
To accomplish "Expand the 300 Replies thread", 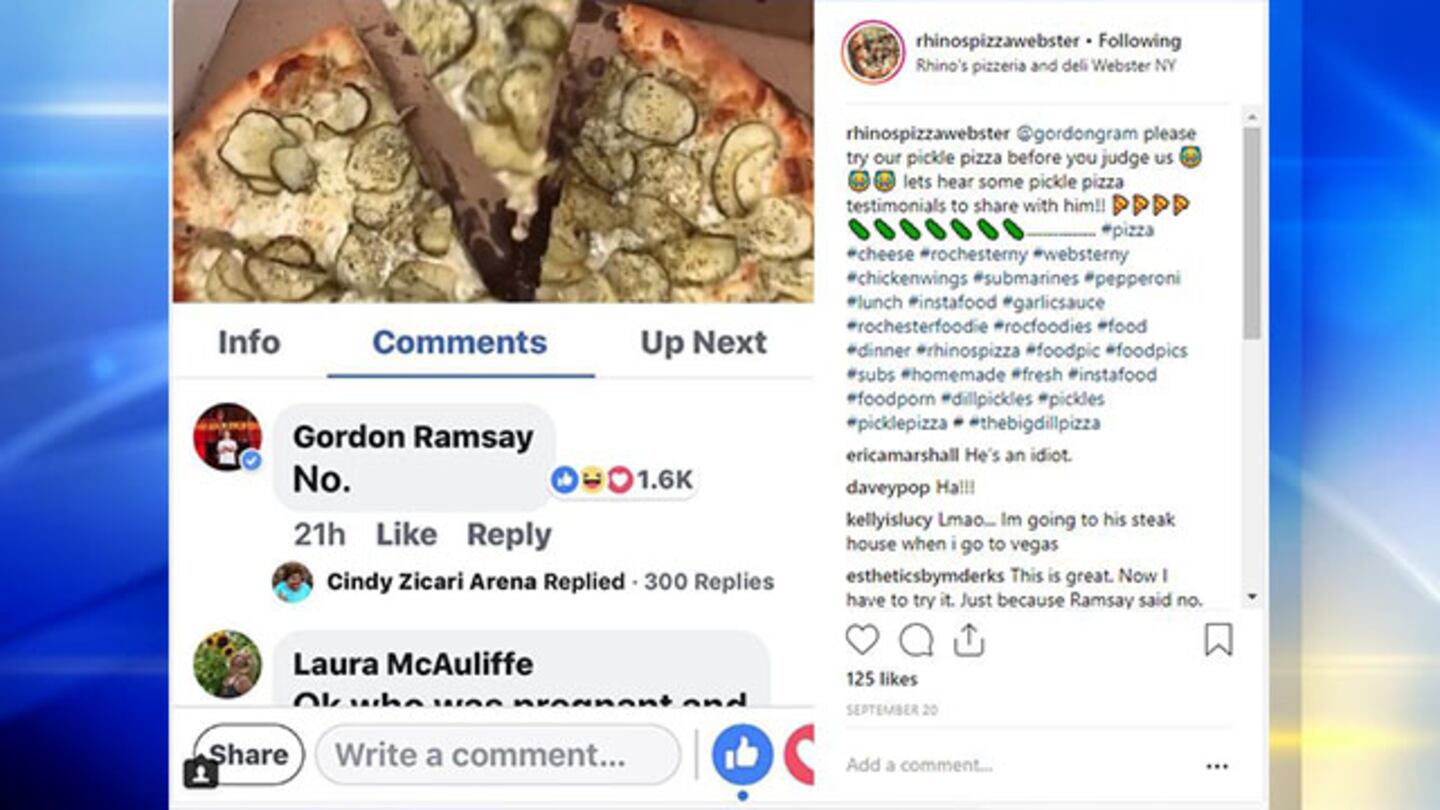I will 709,582.
